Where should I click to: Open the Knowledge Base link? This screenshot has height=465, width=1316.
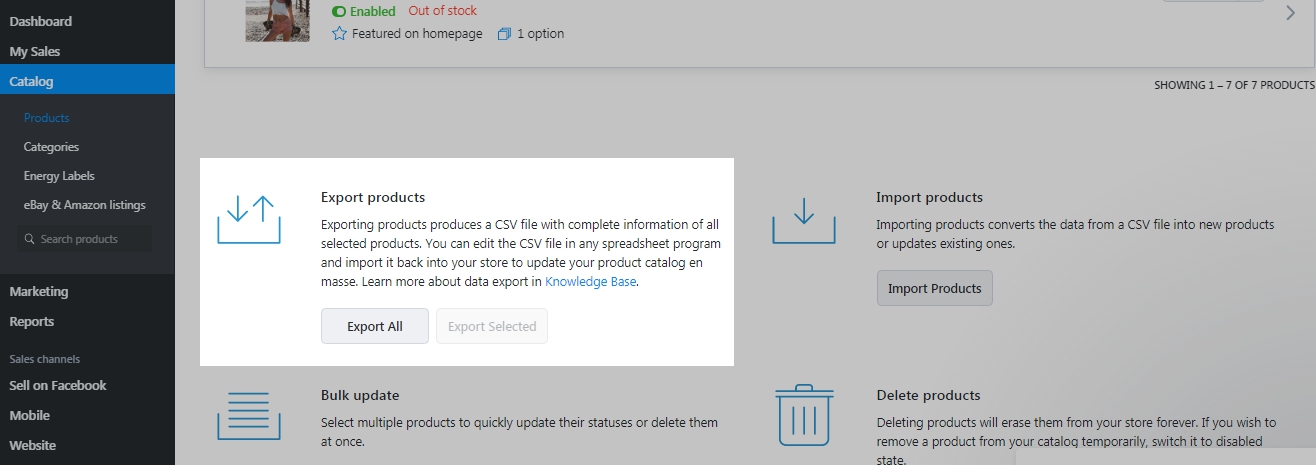(591, 282)
